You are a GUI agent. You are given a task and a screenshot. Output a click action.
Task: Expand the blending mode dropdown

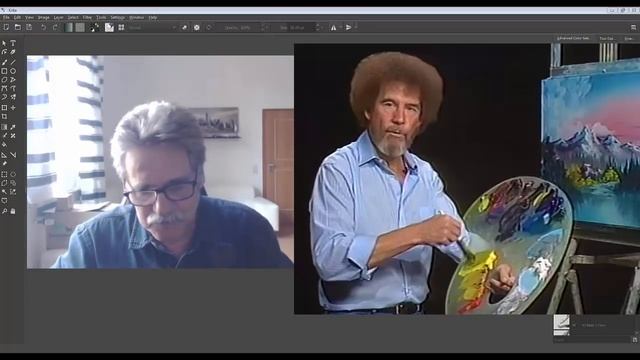click(153, 28)
